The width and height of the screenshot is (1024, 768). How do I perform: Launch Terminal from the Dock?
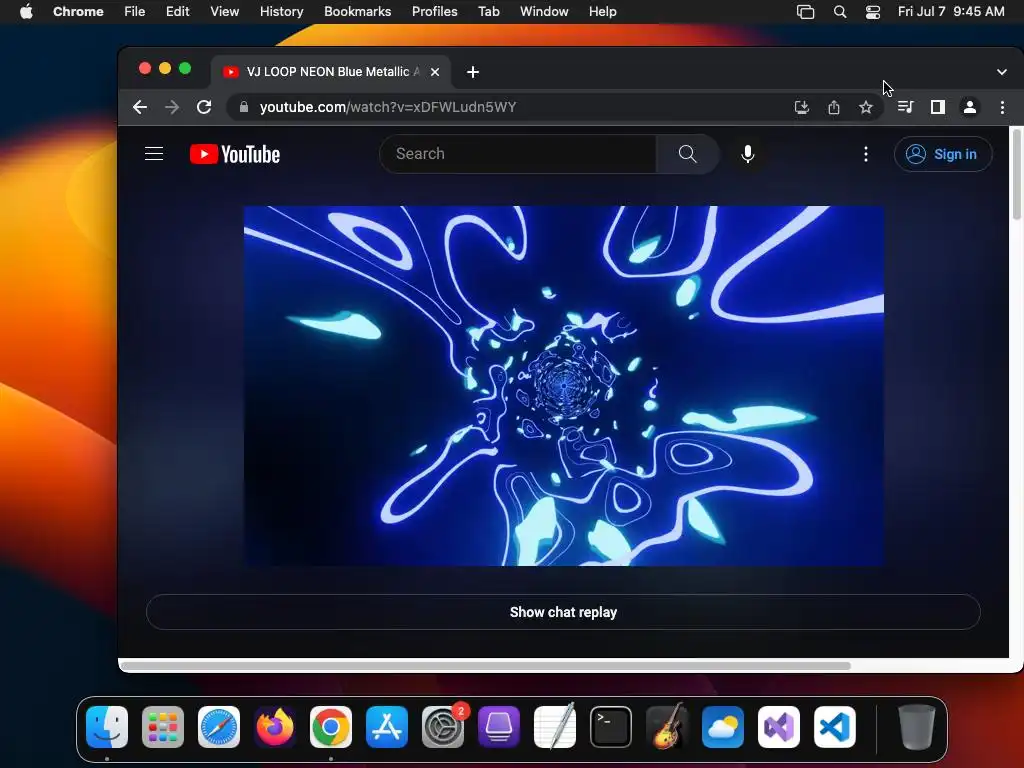[611, 727]
